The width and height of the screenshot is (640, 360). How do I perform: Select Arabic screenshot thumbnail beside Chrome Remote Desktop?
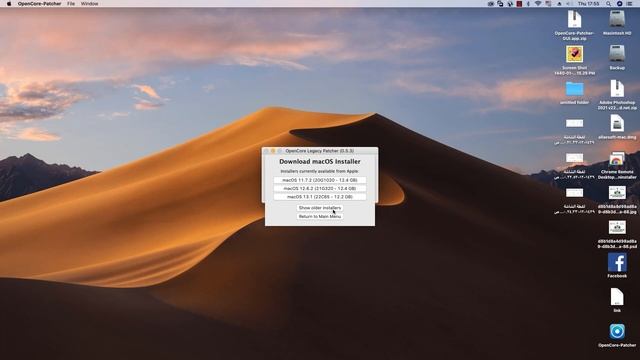[574, 158]
